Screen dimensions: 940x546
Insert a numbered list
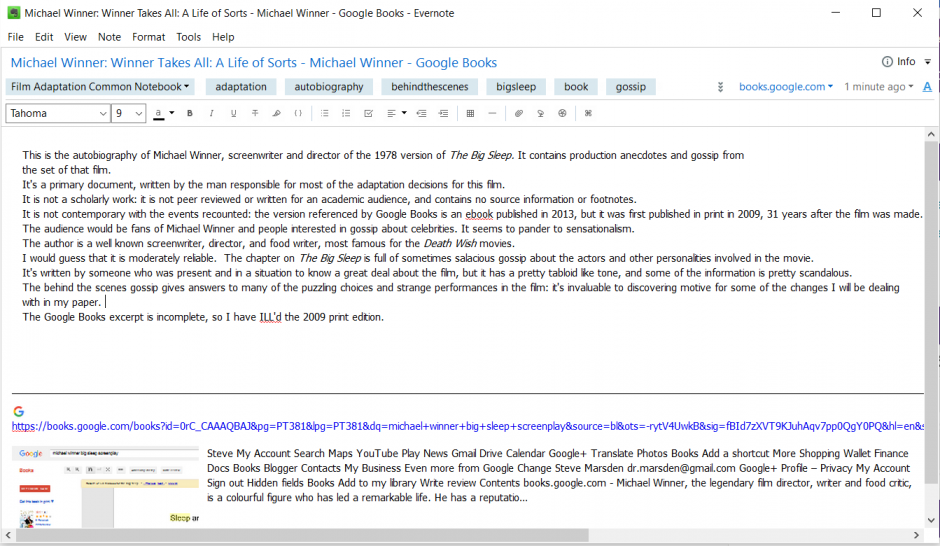click(346, 113)
